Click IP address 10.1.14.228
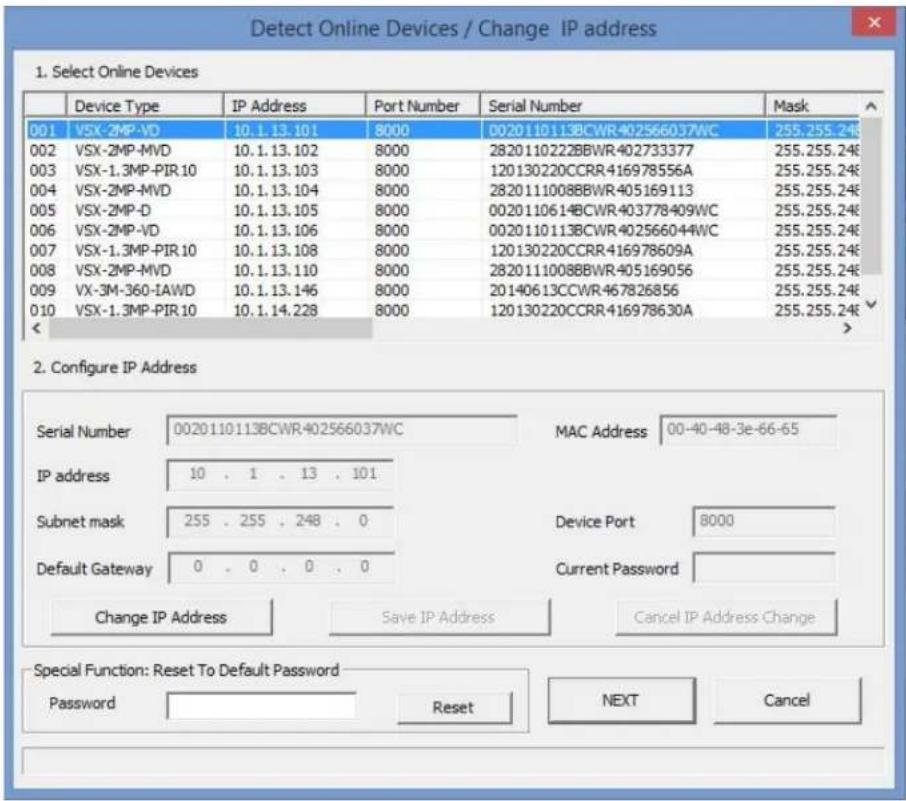Image resolution: width=906 pixels, height=801 pixels. pos(276,310)
